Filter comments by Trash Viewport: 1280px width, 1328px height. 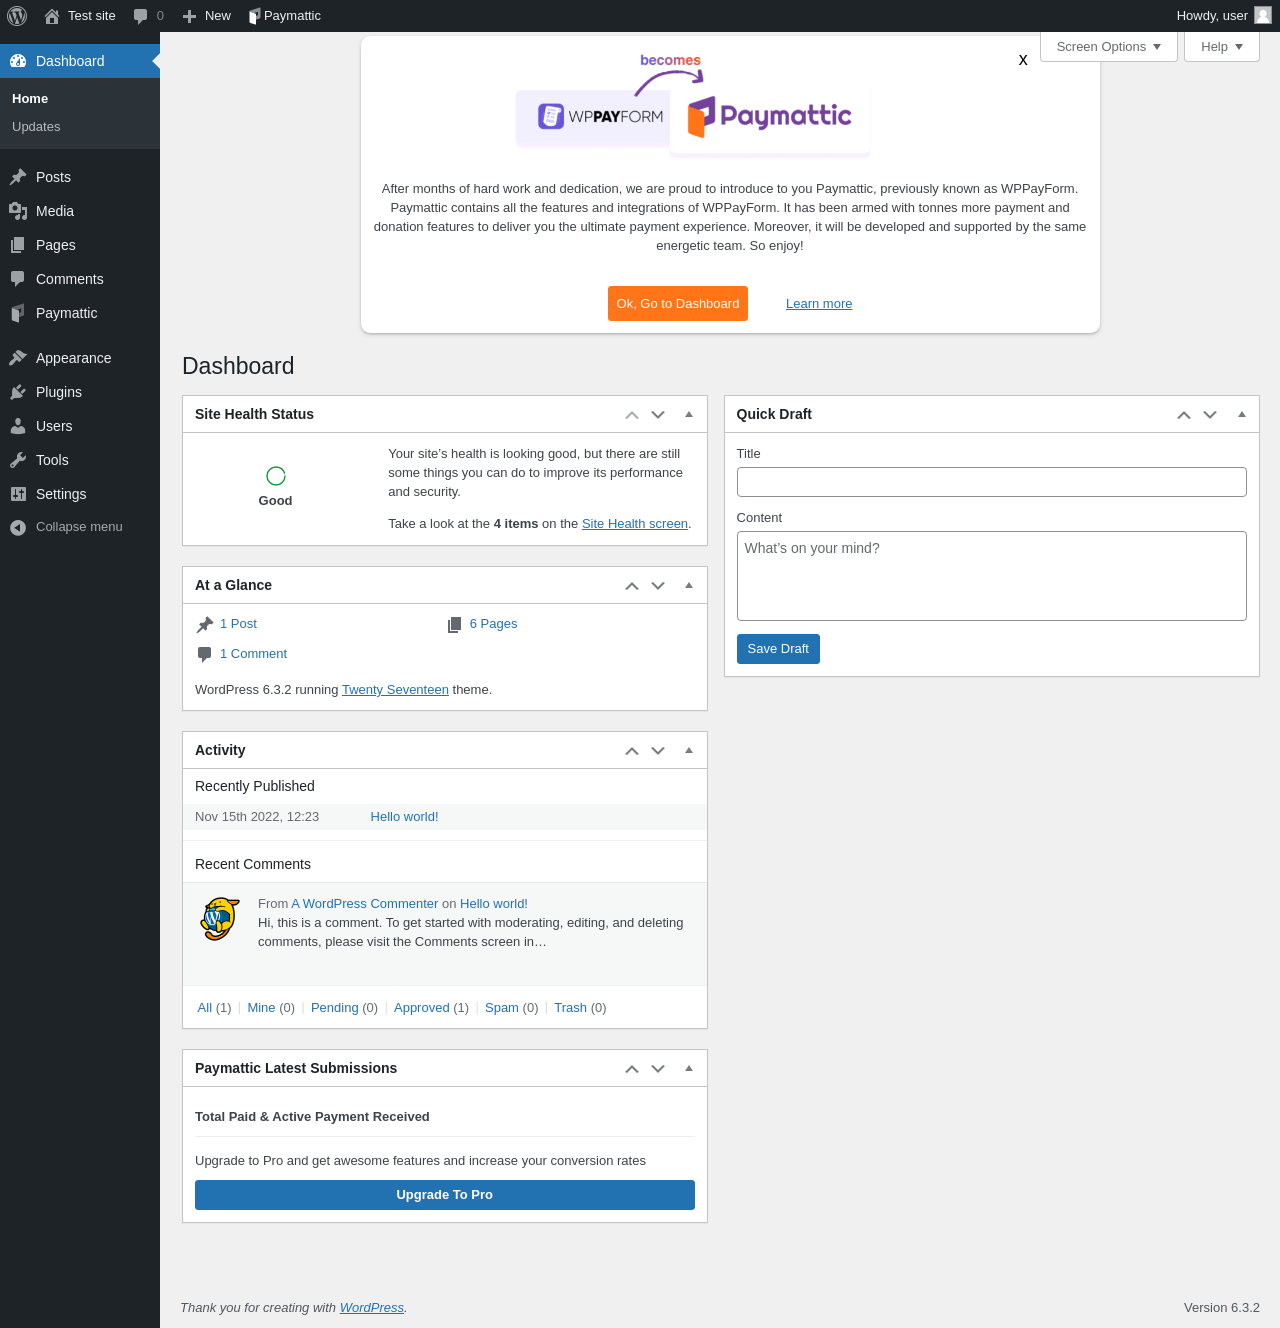(x=570, y=1008)
